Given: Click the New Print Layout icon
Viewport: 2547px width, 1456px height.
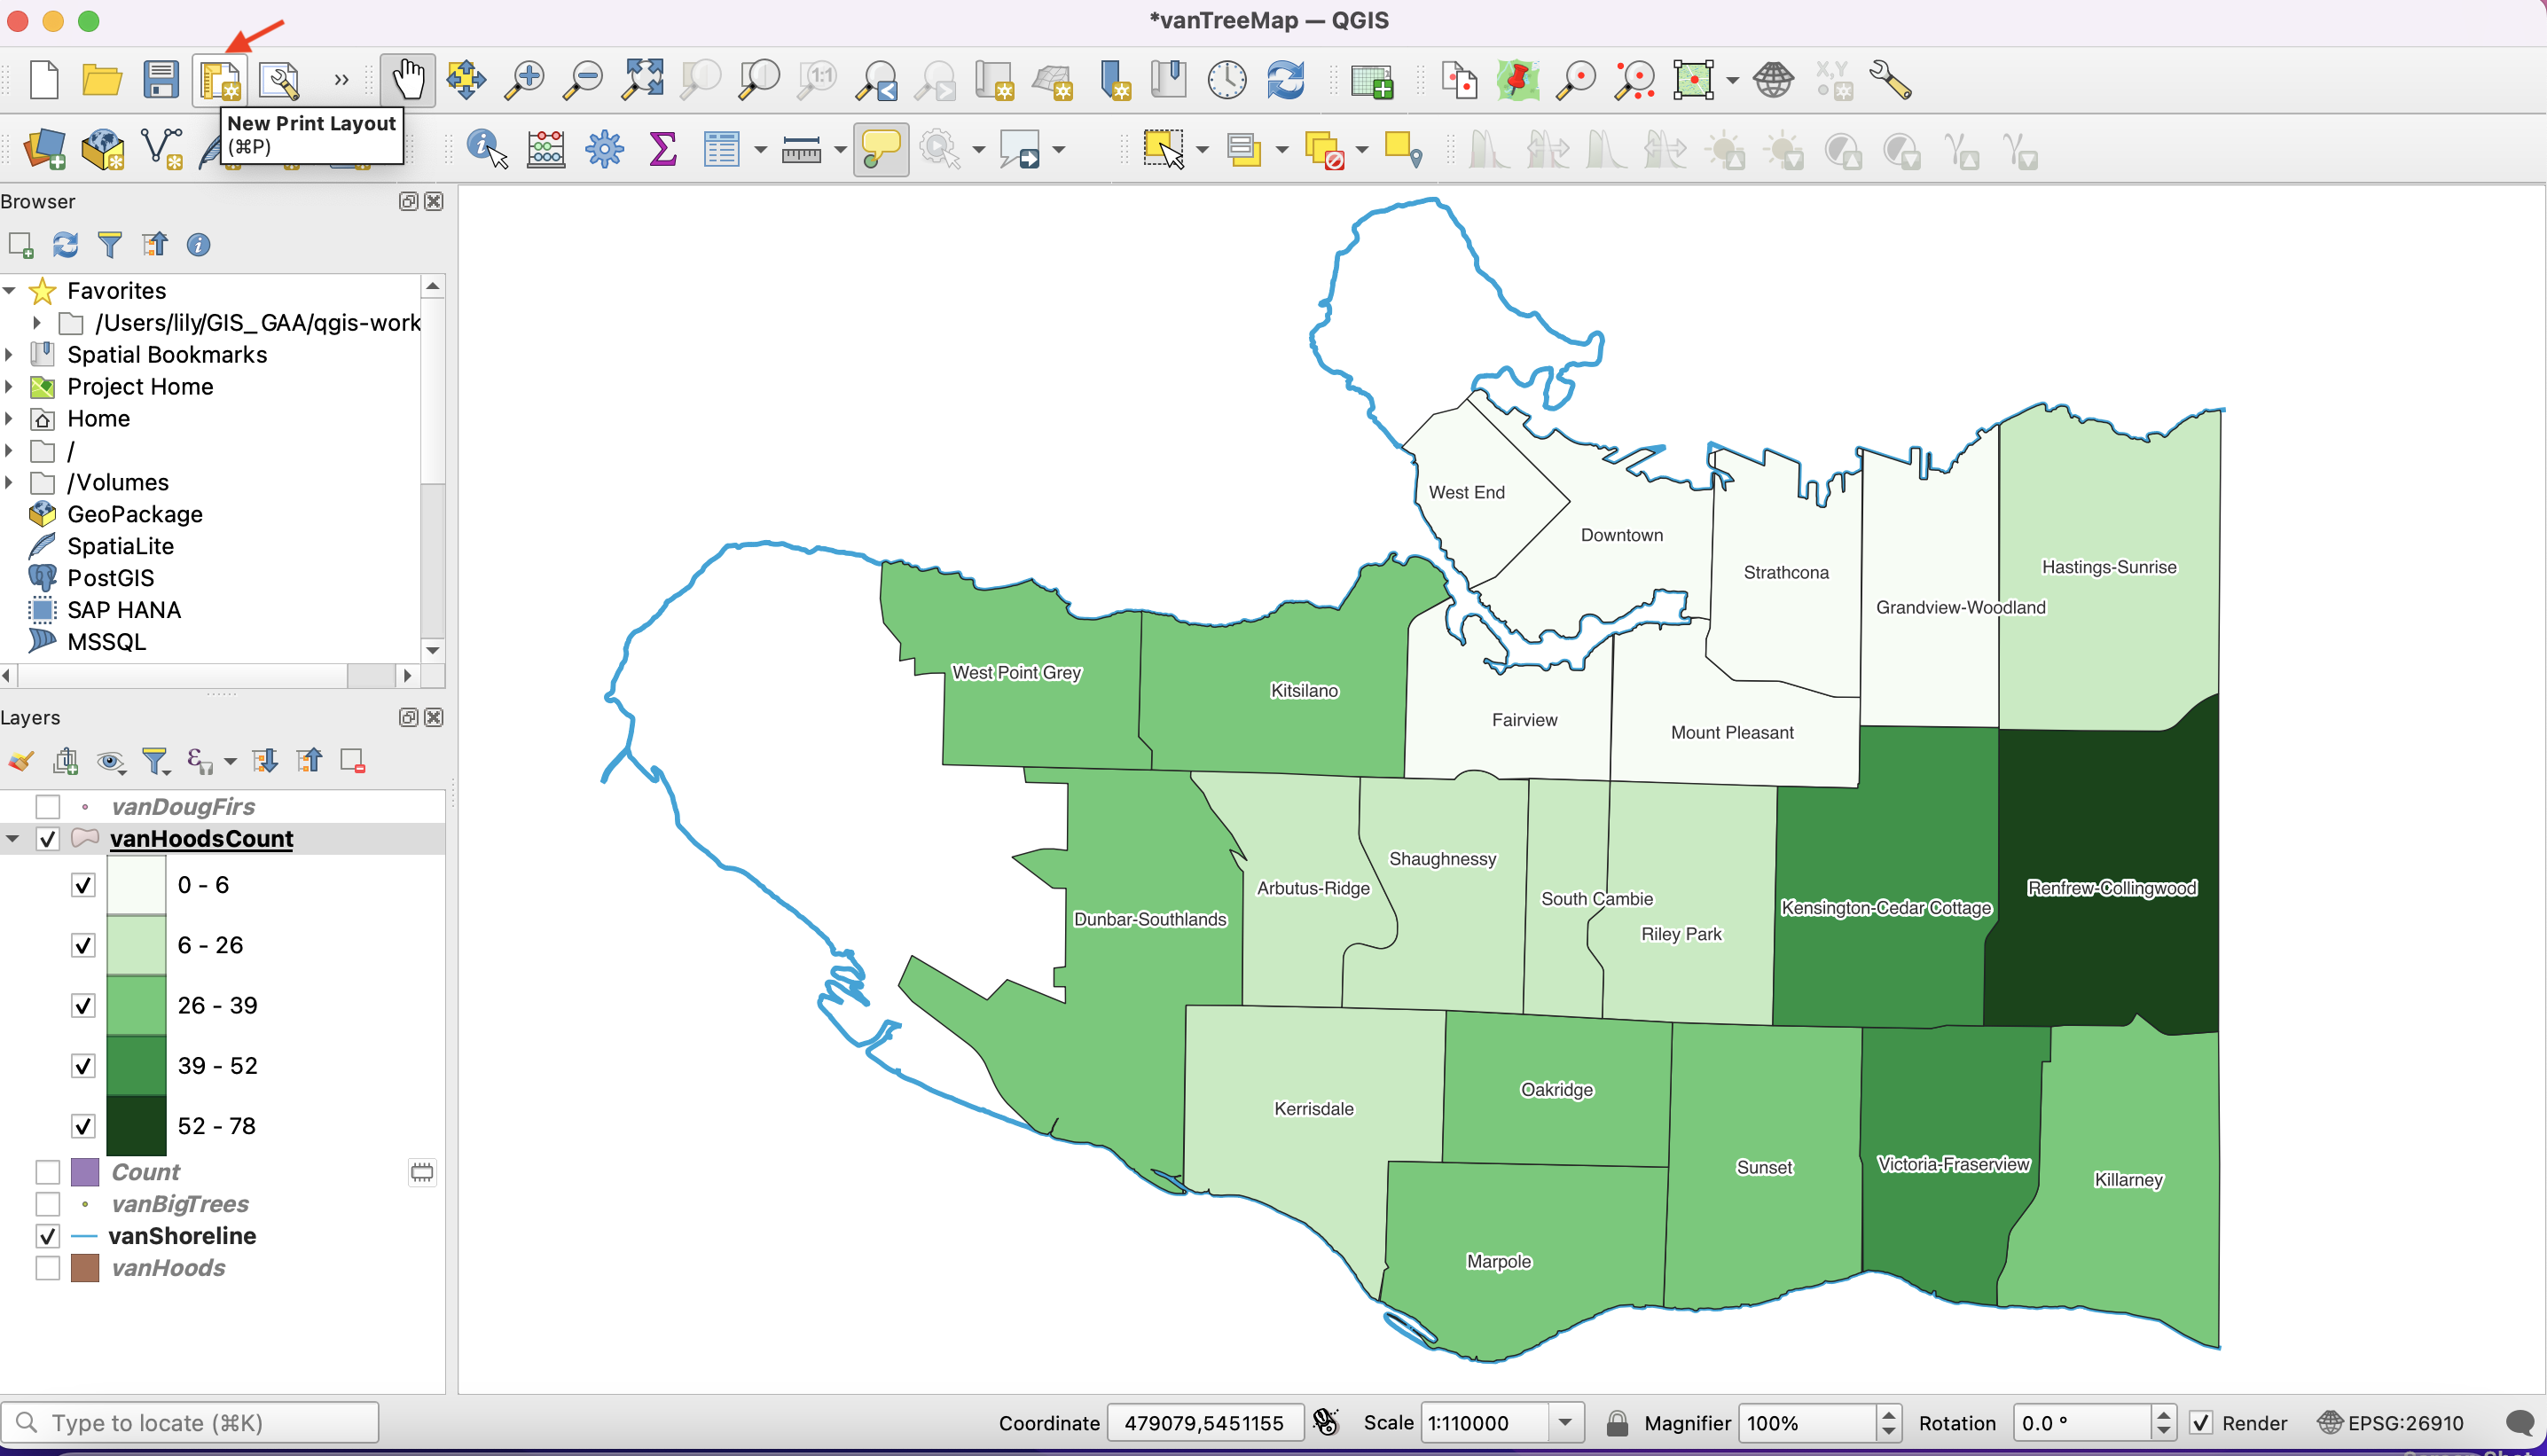Looking at the screenshot, I should pyautogui.click(x=219, y=80).
